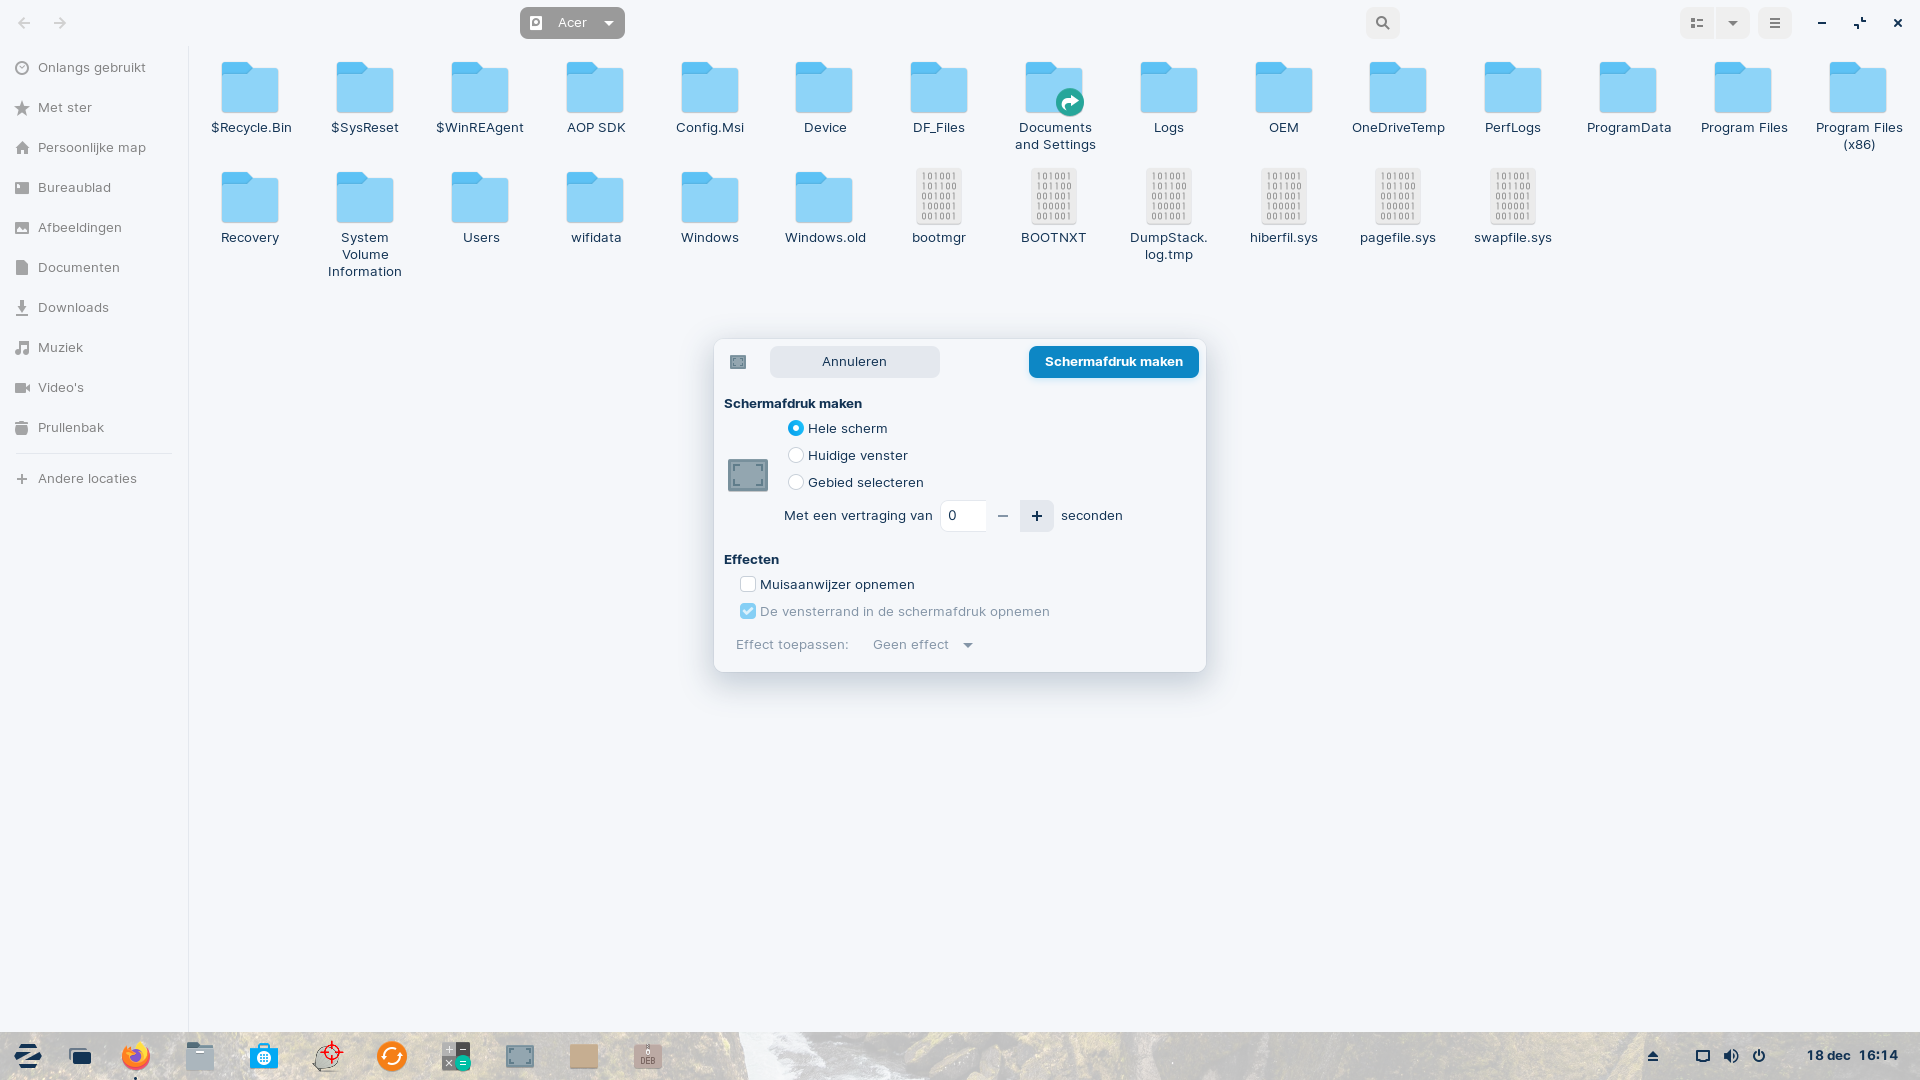Open Video's in the sidebar
The image size is (1920, 1080).
click(61, 387)
